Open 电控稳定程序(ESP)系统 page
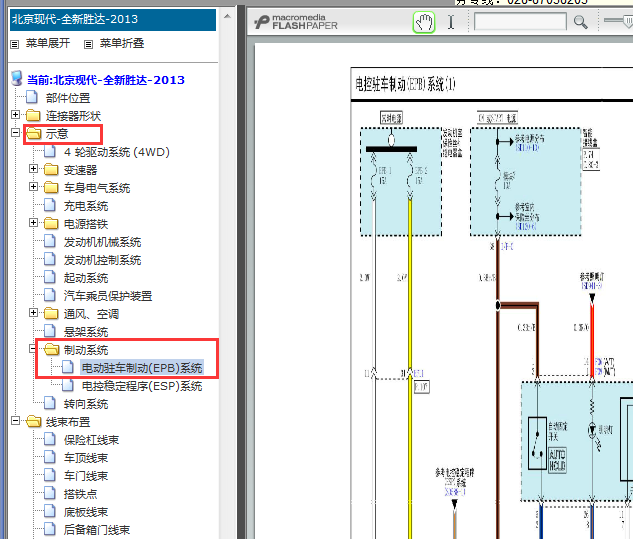Screen dimensions: 633x539 tap(142, 386)
